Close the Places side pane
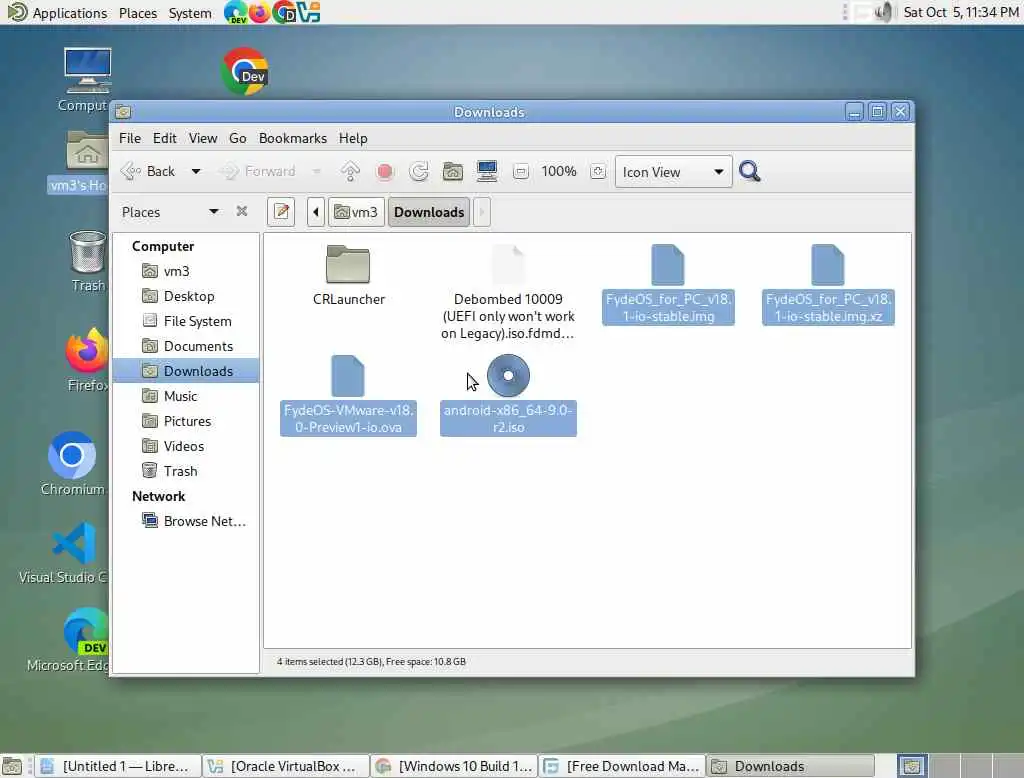The width and height of the screenshot is (1024, 778). coord(242,211)
